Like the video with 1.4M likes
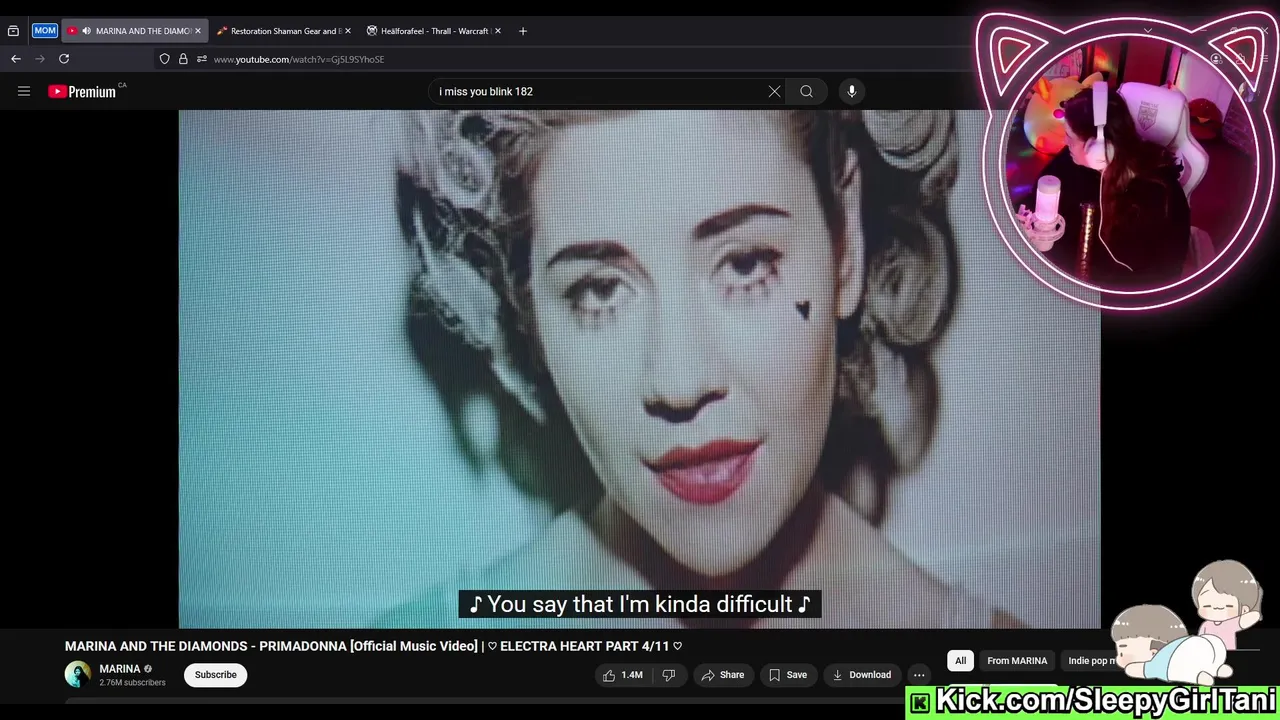 622,675
